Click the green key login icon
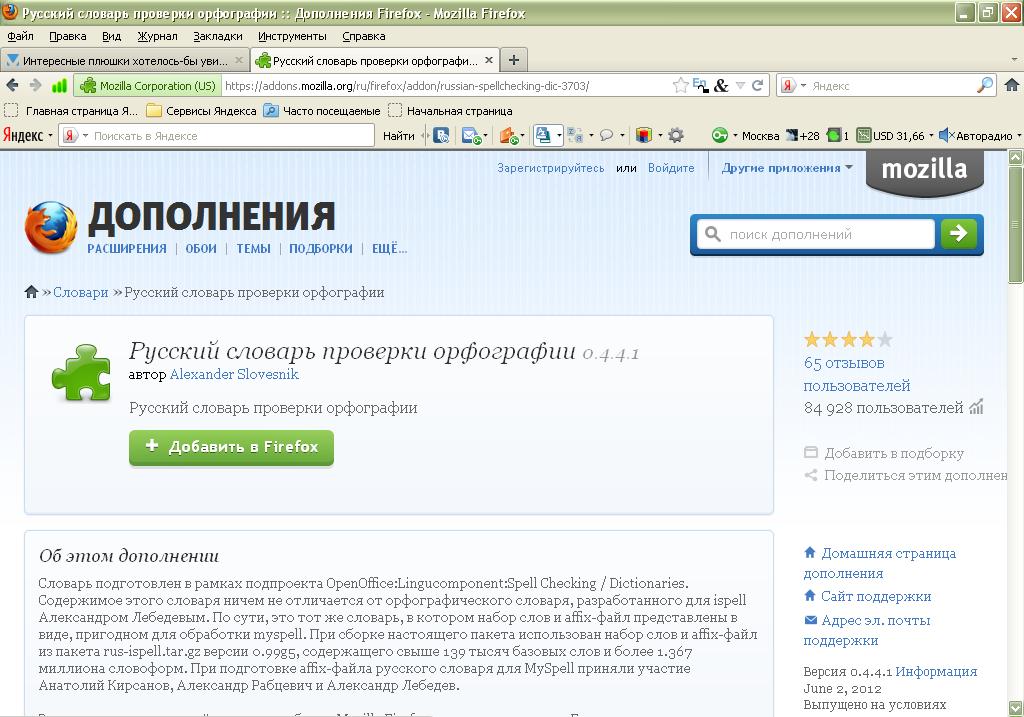This screenshot has width=1024, height=717. click(720, 135)
